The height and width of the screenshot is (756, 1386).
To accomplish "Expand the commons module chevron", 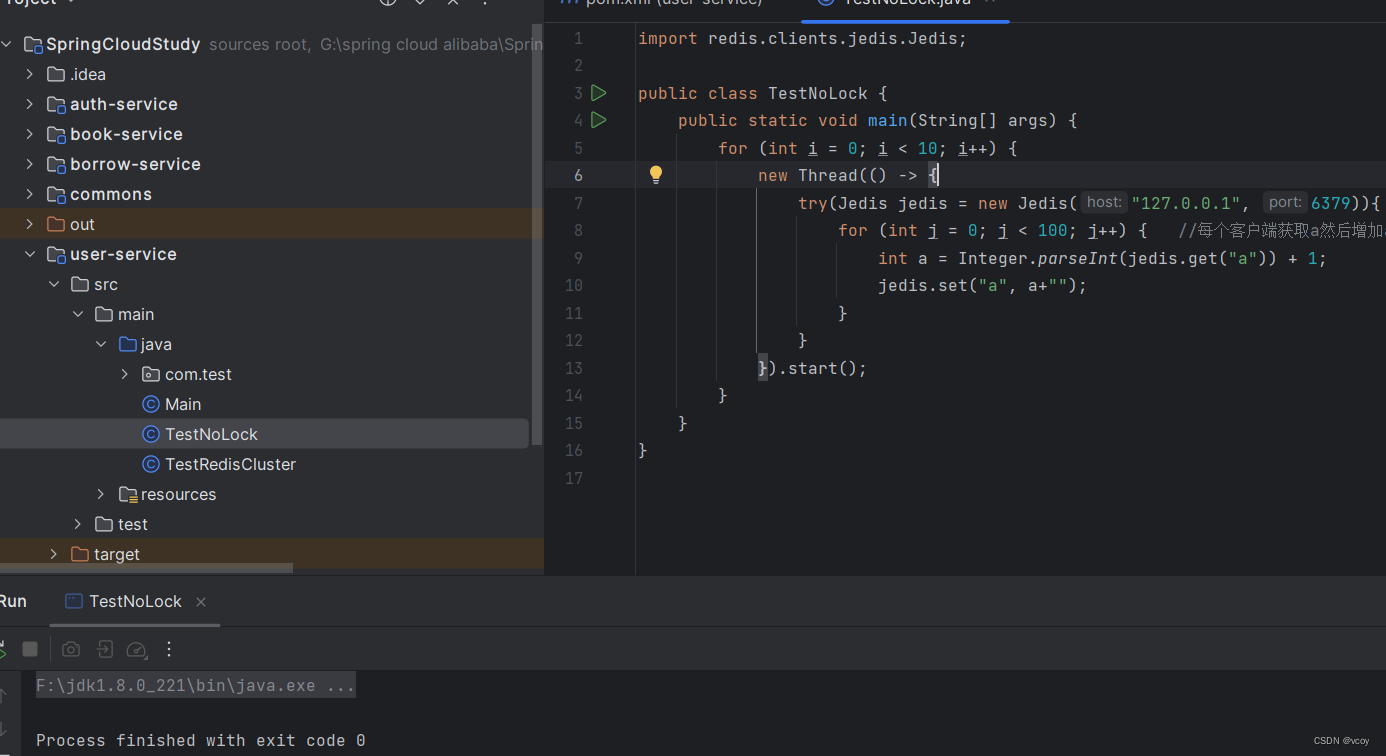I will 30,194.
